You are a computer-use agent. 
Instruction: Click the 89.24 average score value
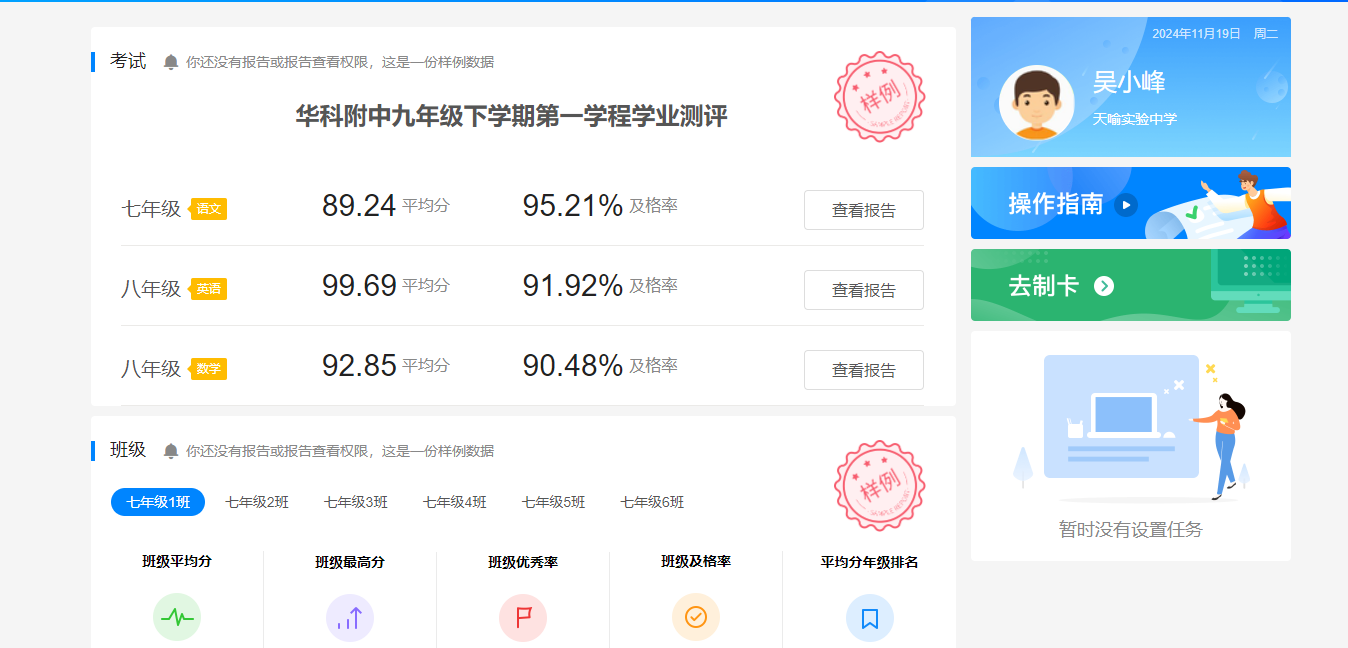(x=359, y=205)
